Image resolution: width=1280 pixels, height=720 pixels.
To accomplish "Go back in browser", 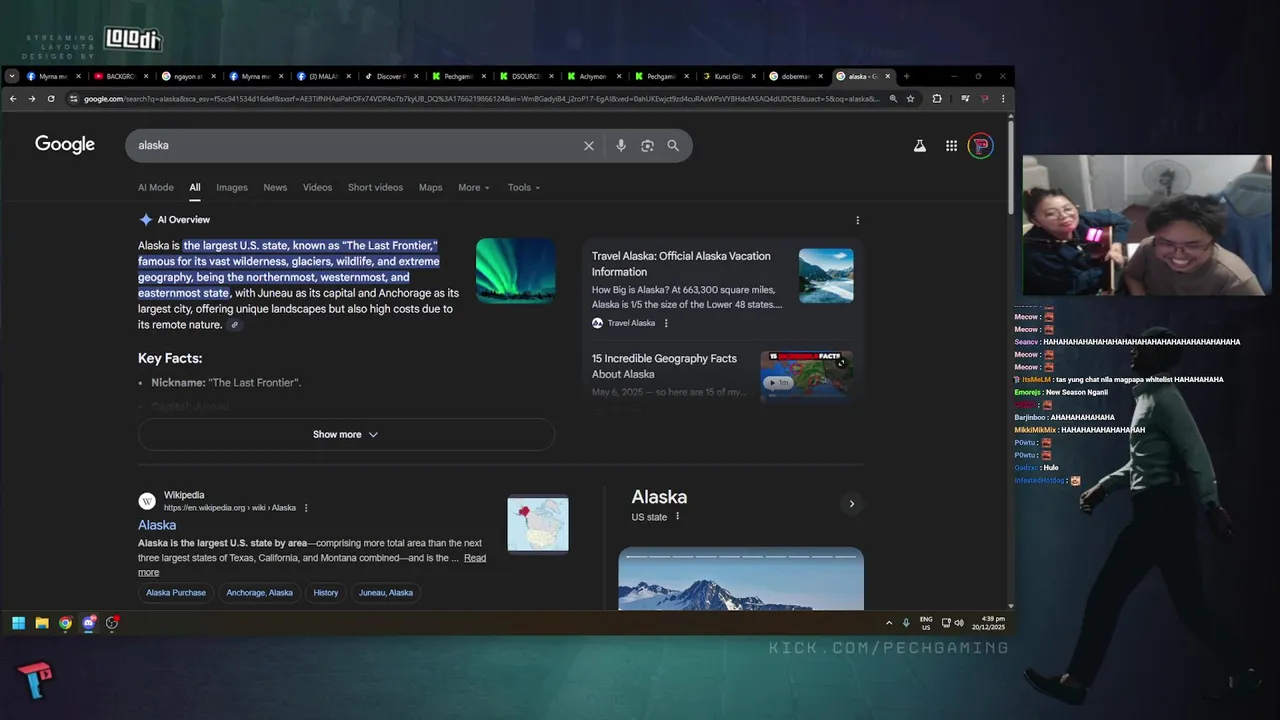I will [x=13, y=99].
